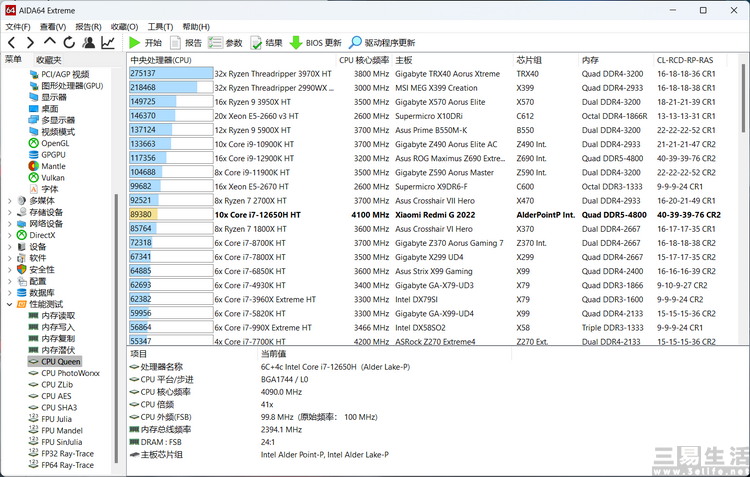Select CPU ZLib benchmark
This screenshot has width=750, height=477.
[51, 385]
